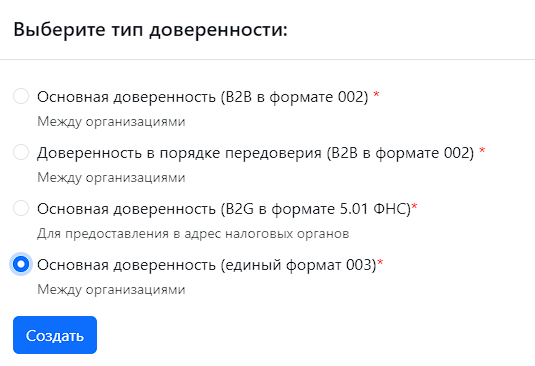This screenshot has height=366, width=535.
Task: Click the label 'Основная доверенность (единый формат 003)'
Action: click(206, 265)
